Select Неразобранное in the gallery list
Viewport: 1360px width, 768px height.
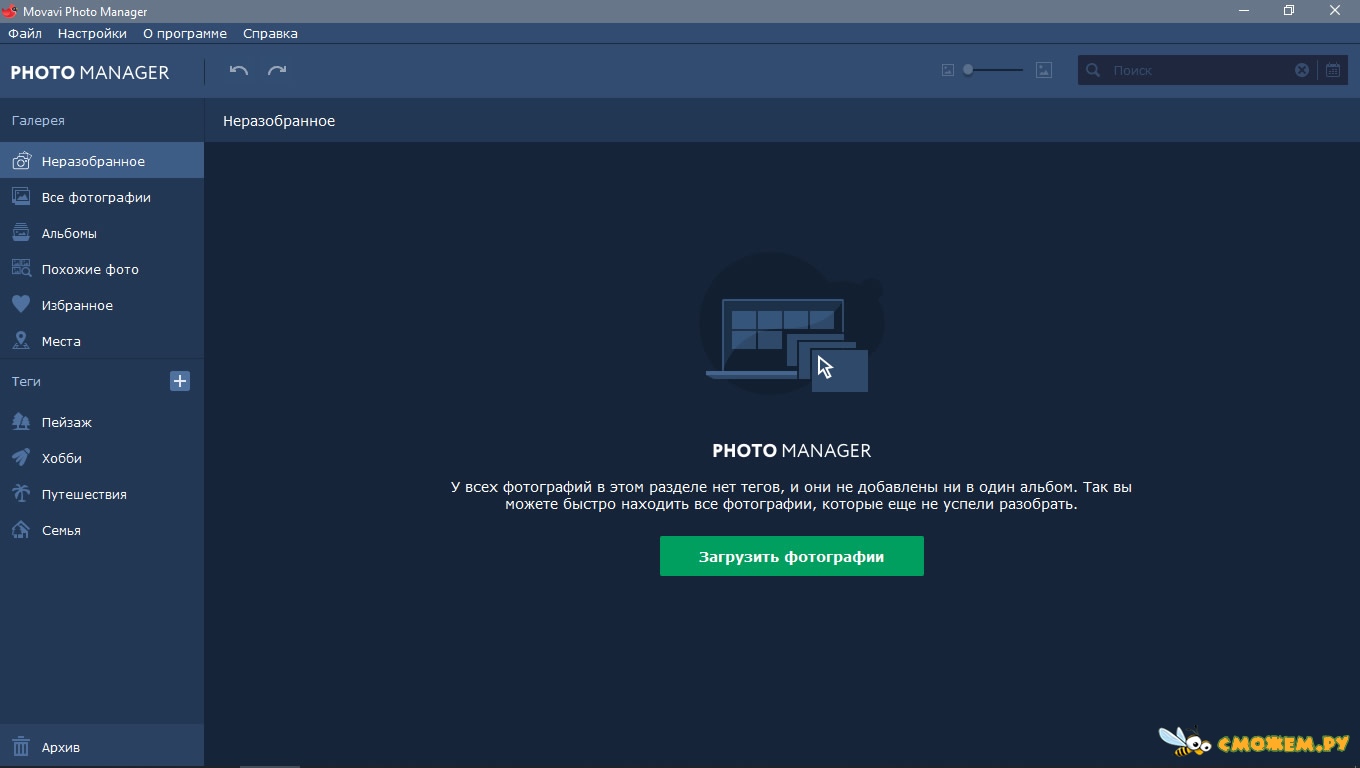(102, 161)
